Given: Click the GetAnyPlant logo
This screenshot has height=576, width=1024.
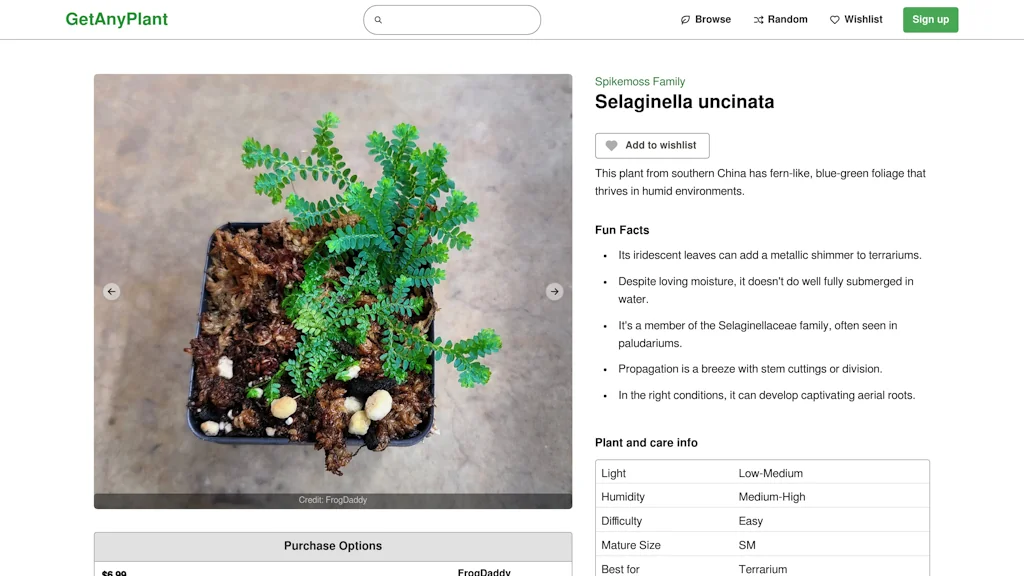Looking at the screenshot, I should click(116, 19).
